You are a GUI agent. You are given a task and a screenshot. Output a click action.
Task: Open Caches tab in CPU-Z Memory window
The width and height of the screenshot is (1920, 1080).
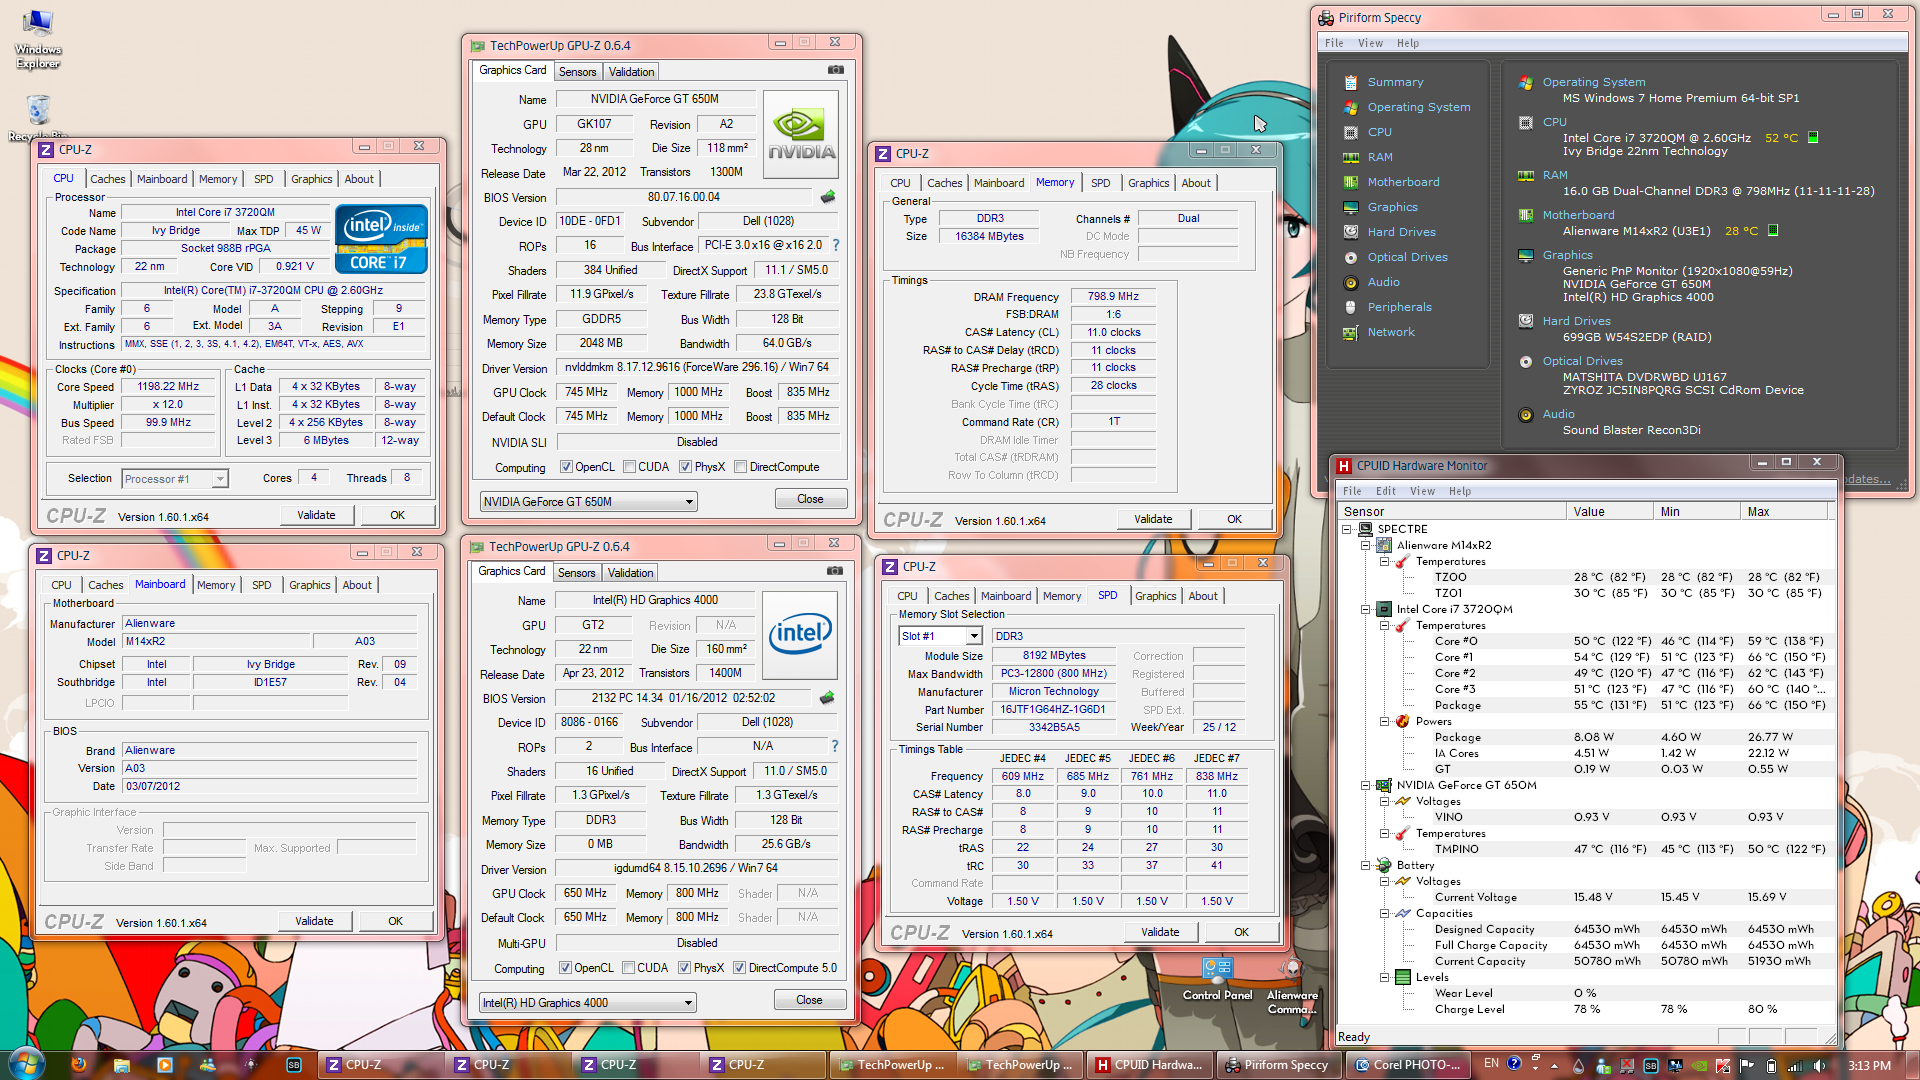point(944,183)
